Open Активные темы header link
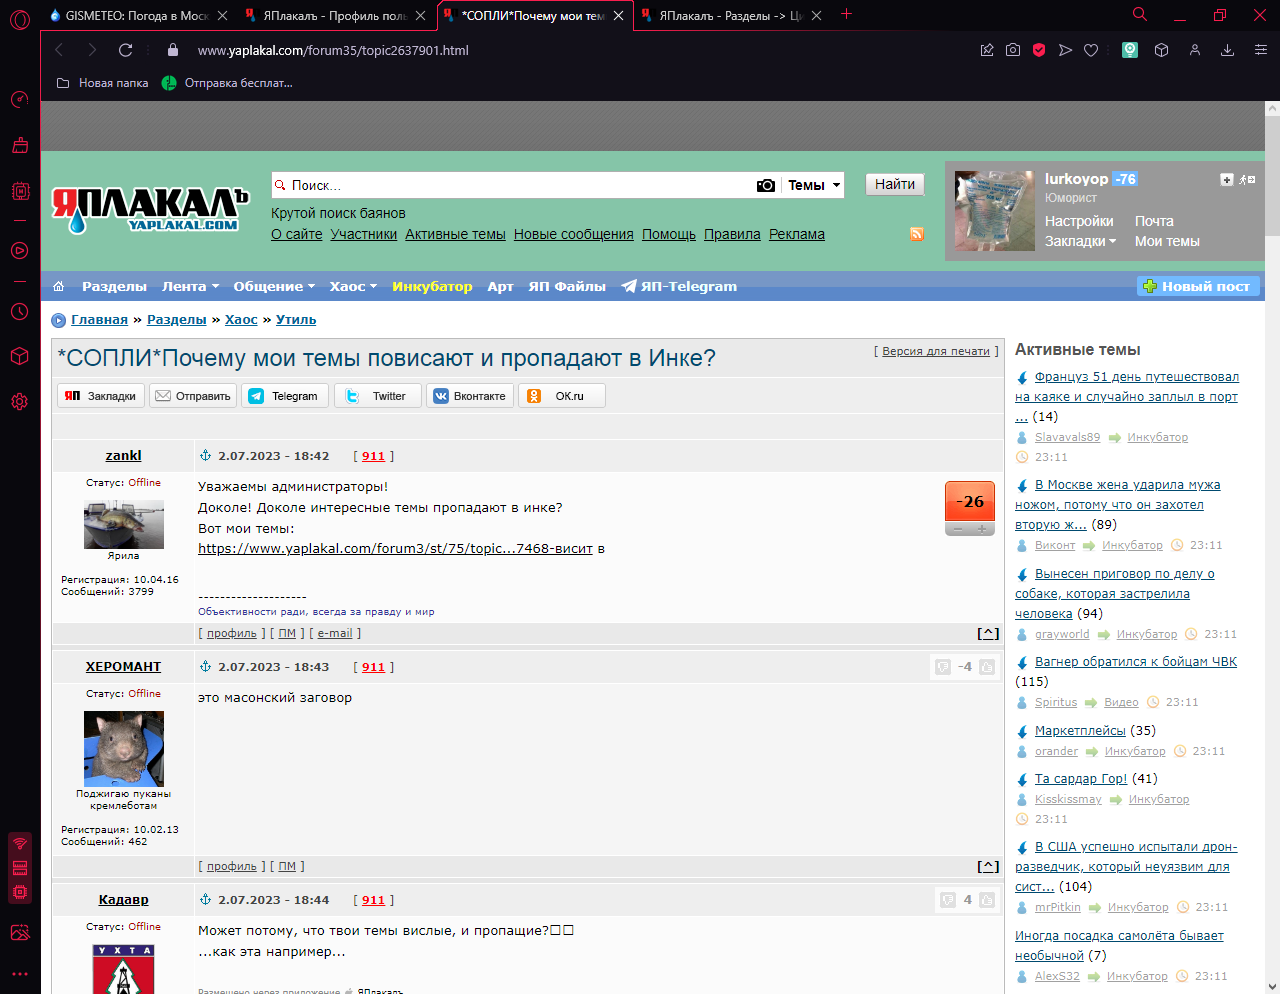 pos(455,234)
